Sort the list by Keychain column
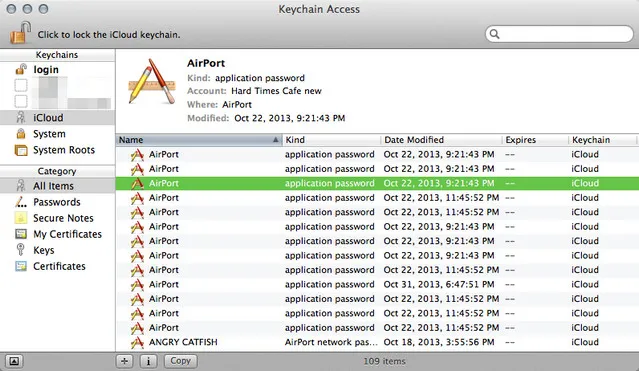This screenshot has height=371, width=639. (x=603, y=140)
